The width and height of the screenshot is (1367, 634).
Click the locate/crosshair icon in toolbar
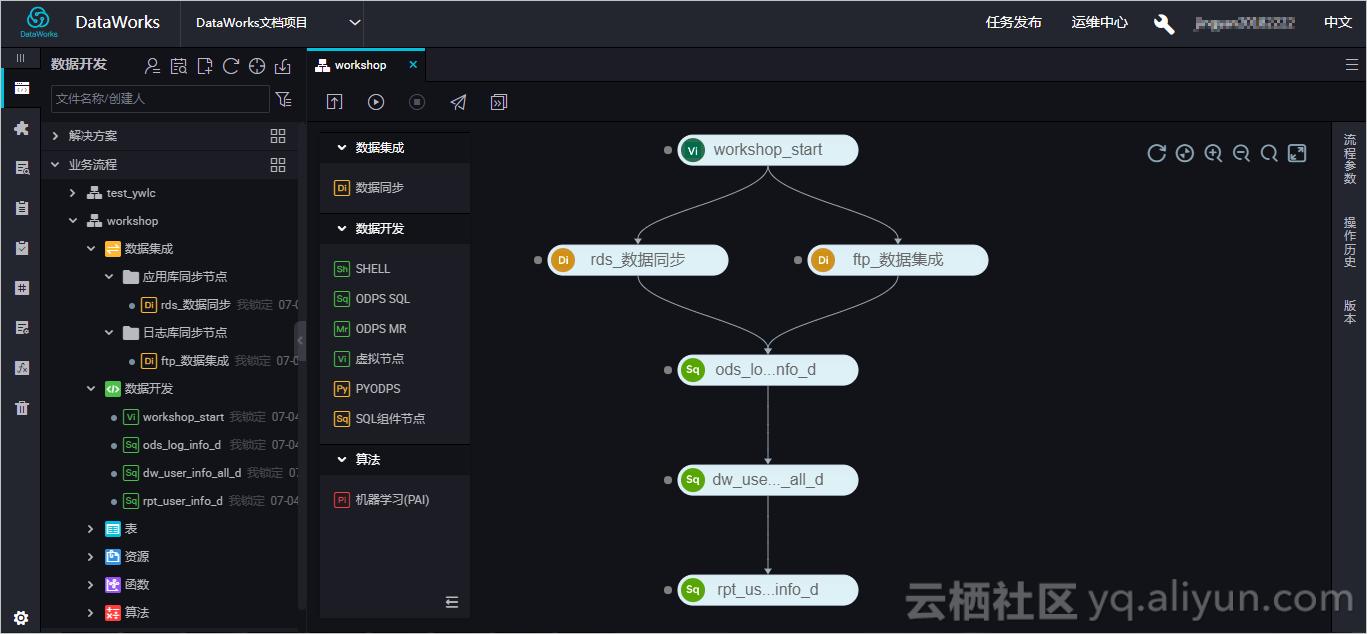(x=256, y=65)
